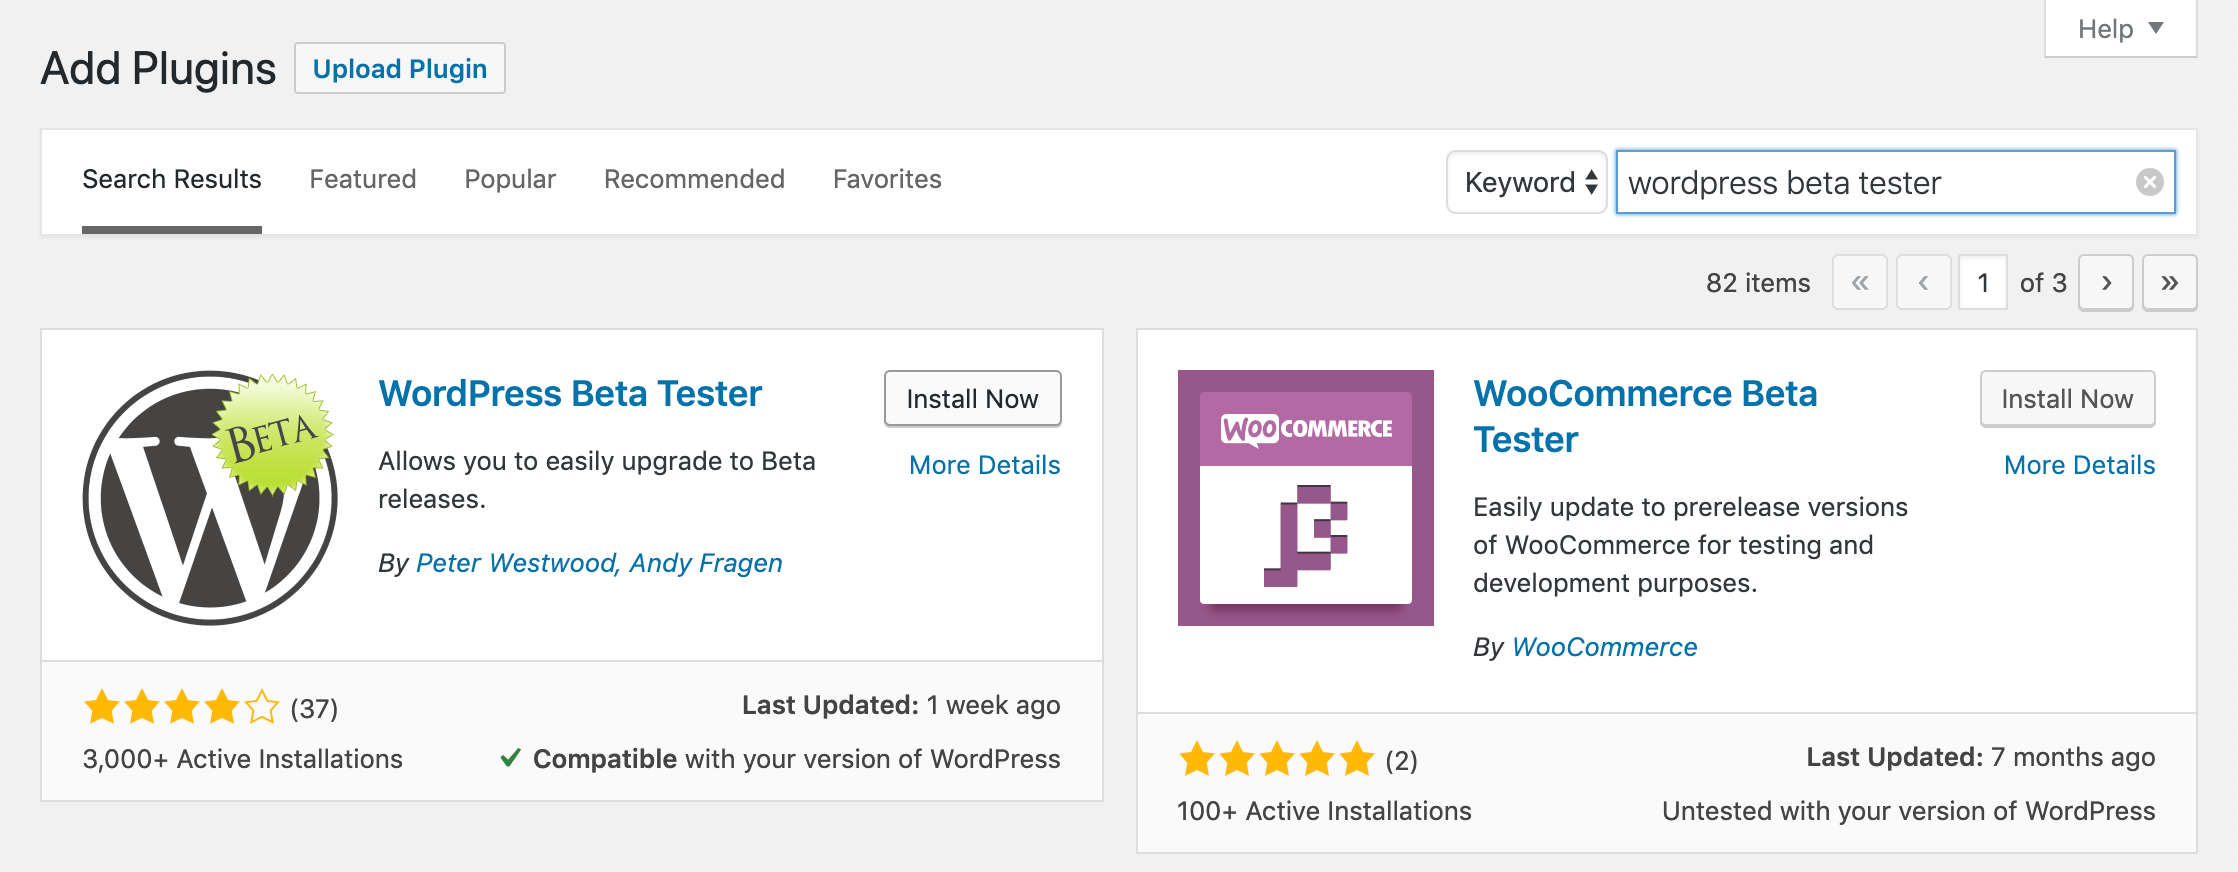The width and height of the screenshot is (2238, 872).
Task: Click the 'Add Plugins' page heading
Action: [158, 69]
